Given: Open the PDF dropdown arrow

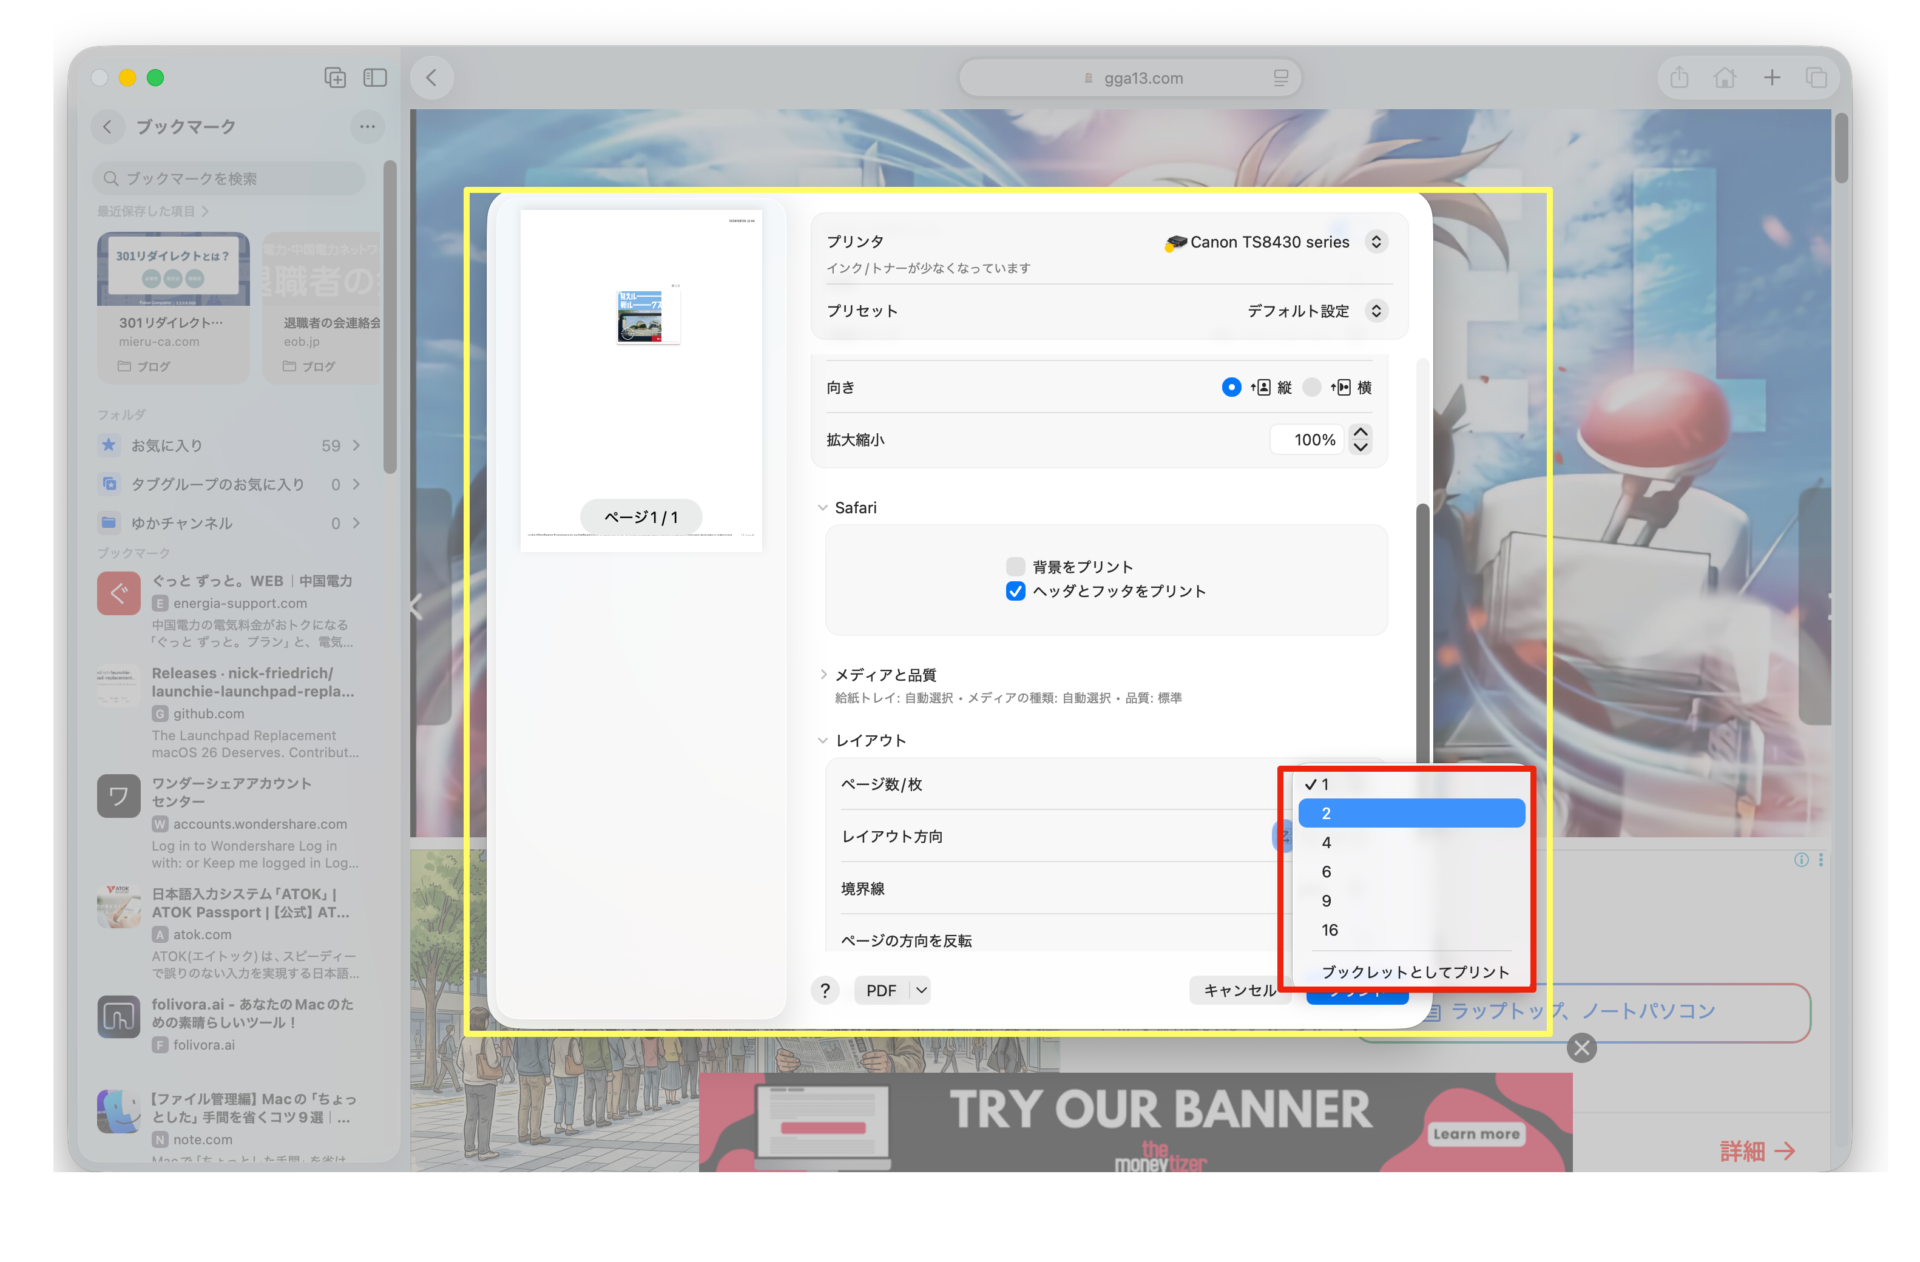Looking at the screenshot, I should point(921,990).
